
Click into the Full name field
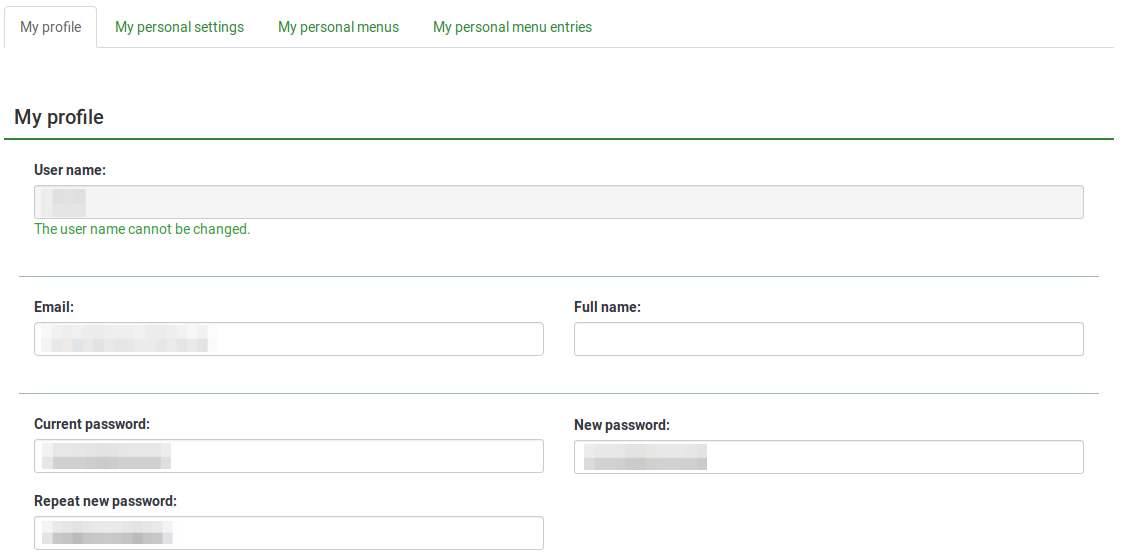pos(828,339)
